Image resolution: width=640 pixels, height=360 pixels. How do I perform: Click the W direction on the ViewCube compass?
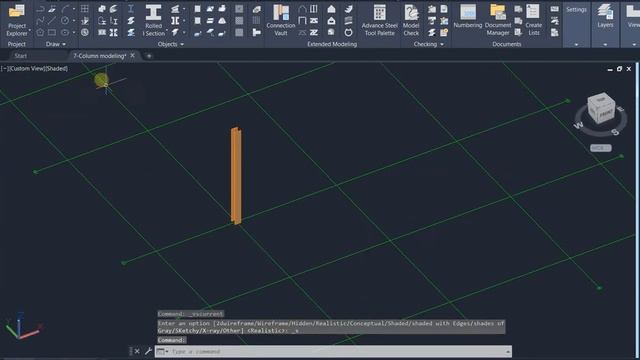tap(579, 125)
